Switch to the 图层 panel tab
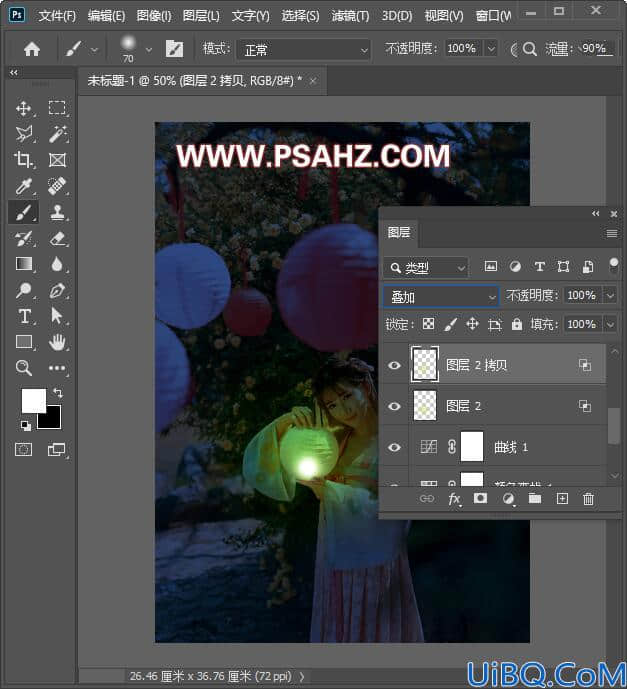Screen dimensions: 627x689 pyautogui.click(x=399, y=232)
